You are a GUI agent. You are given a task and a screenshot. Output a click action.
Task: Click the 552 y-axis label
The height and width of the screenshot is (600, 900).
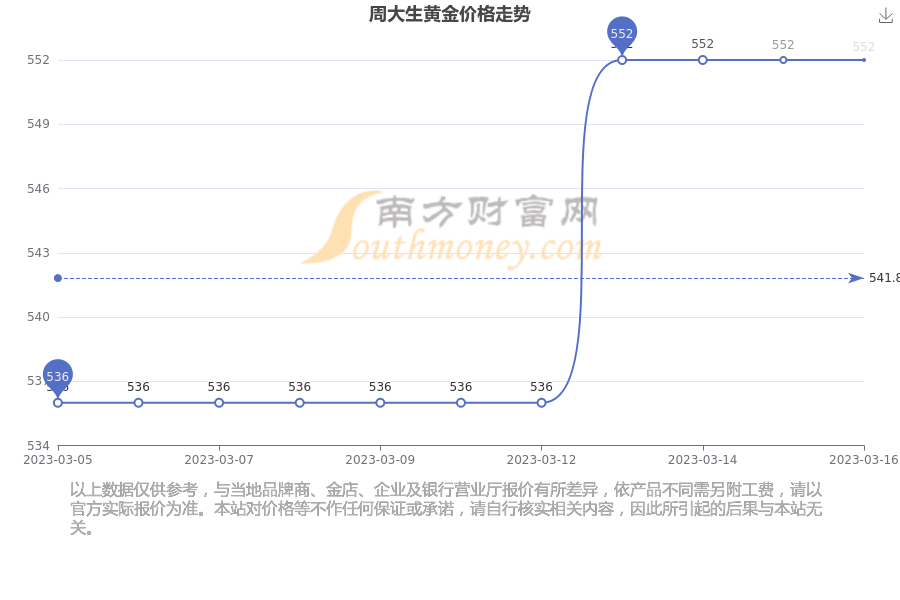(38, 60)
